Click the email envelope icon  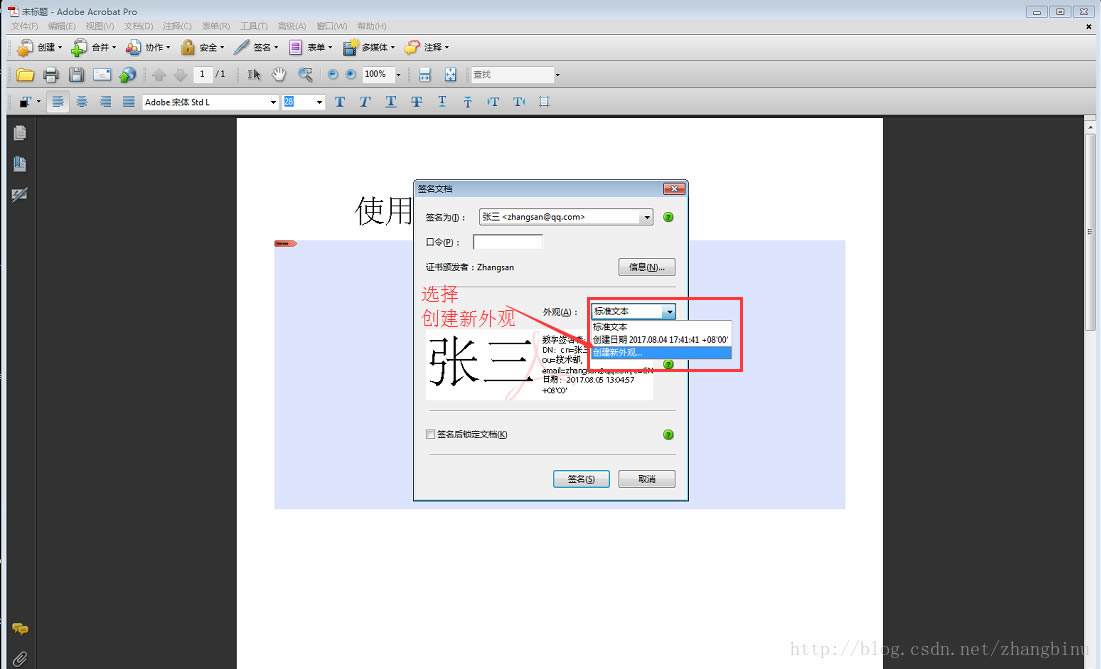point(102,74)
